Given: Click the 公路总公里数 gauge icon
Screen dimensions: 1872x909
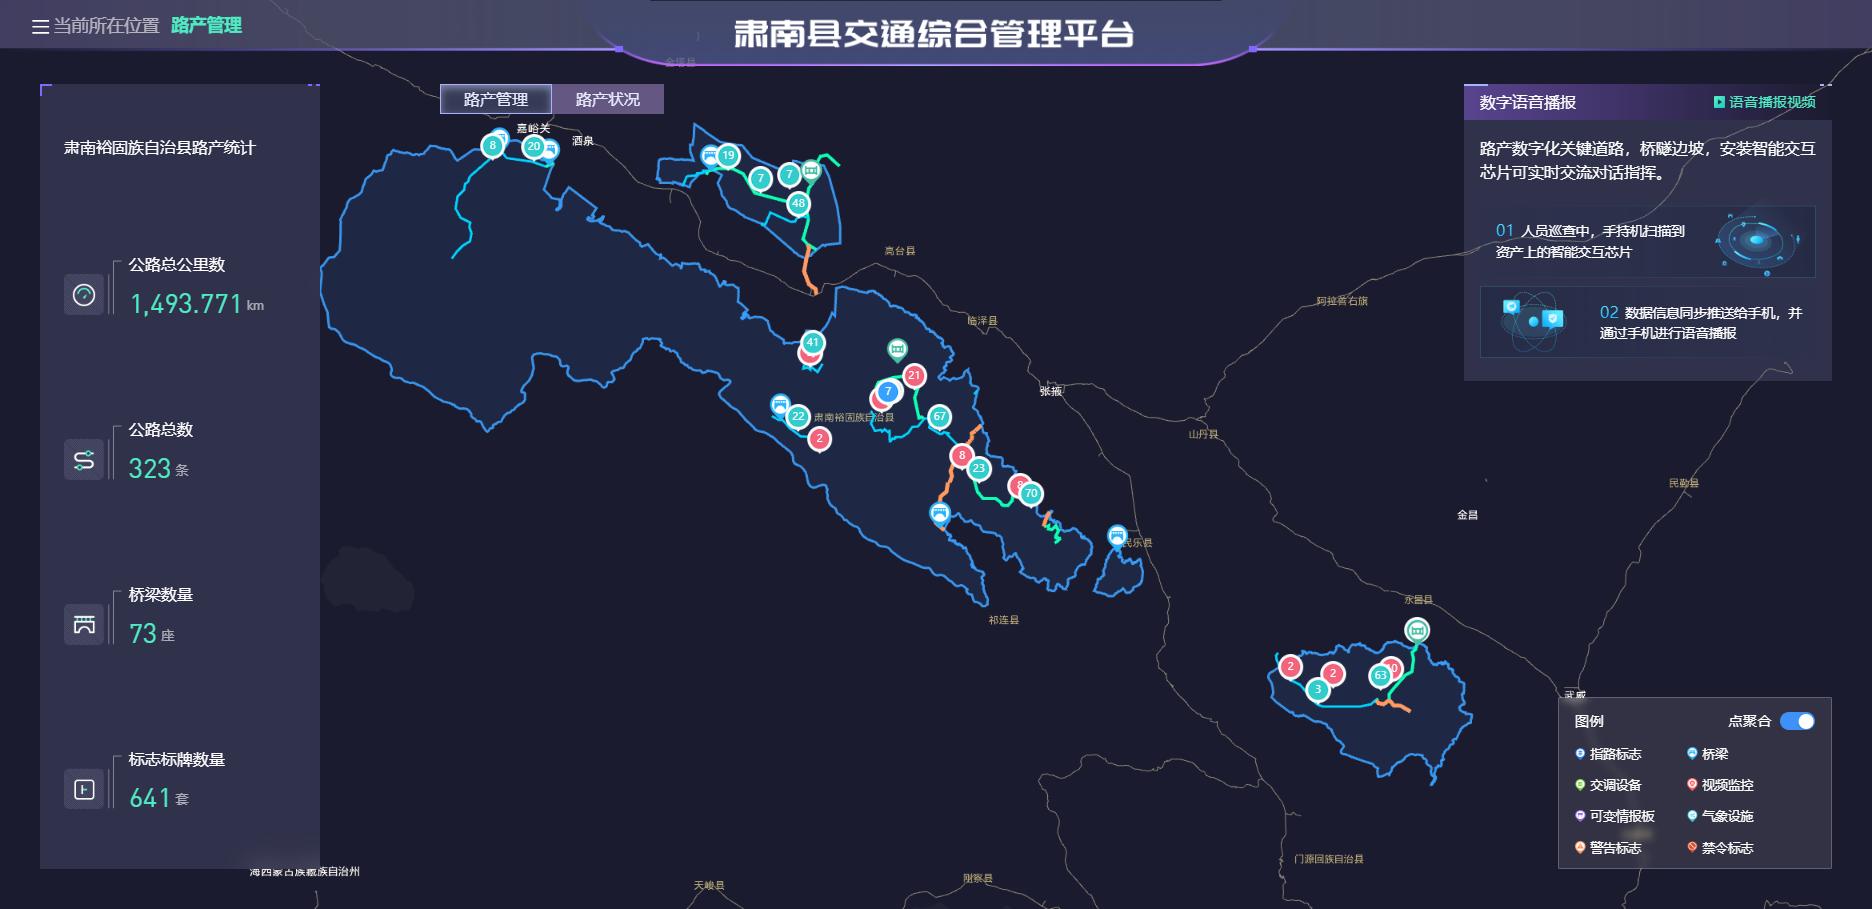Looking at the screenshot, I should click(x=84, y=295).
